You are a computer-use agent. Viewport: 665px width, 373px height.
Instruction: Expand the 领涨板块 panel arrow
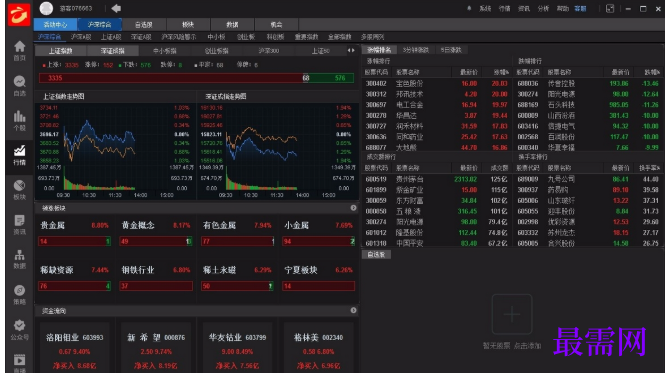point(353,208)
